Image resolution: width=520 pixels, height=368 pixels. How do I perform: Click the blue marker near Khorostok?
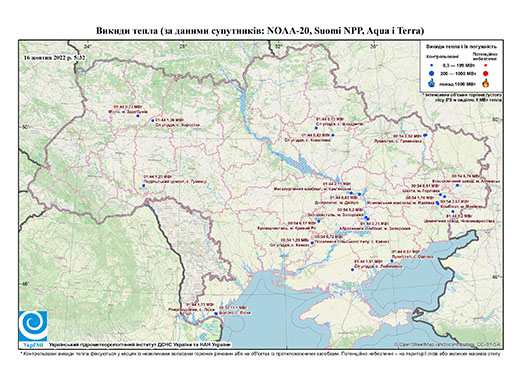point(153,120)
